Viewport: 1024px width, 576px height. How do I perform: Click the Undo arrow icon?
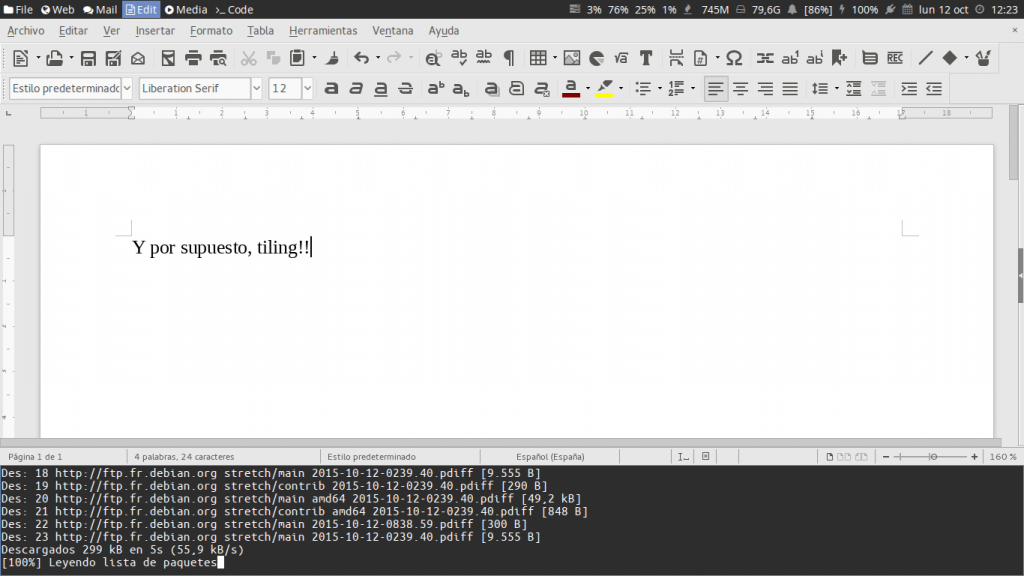361,58
